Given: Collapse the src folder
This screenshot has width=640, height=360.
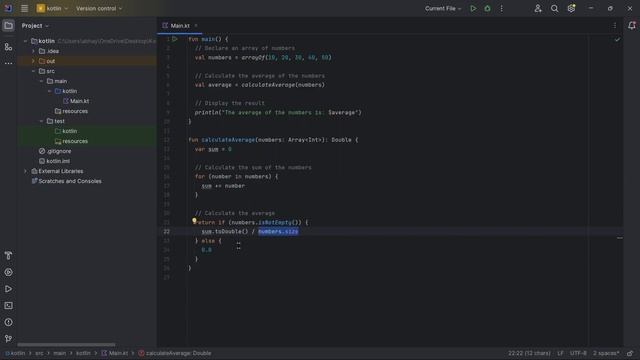Looking at the screenshot, I should (x=33, y=71).
